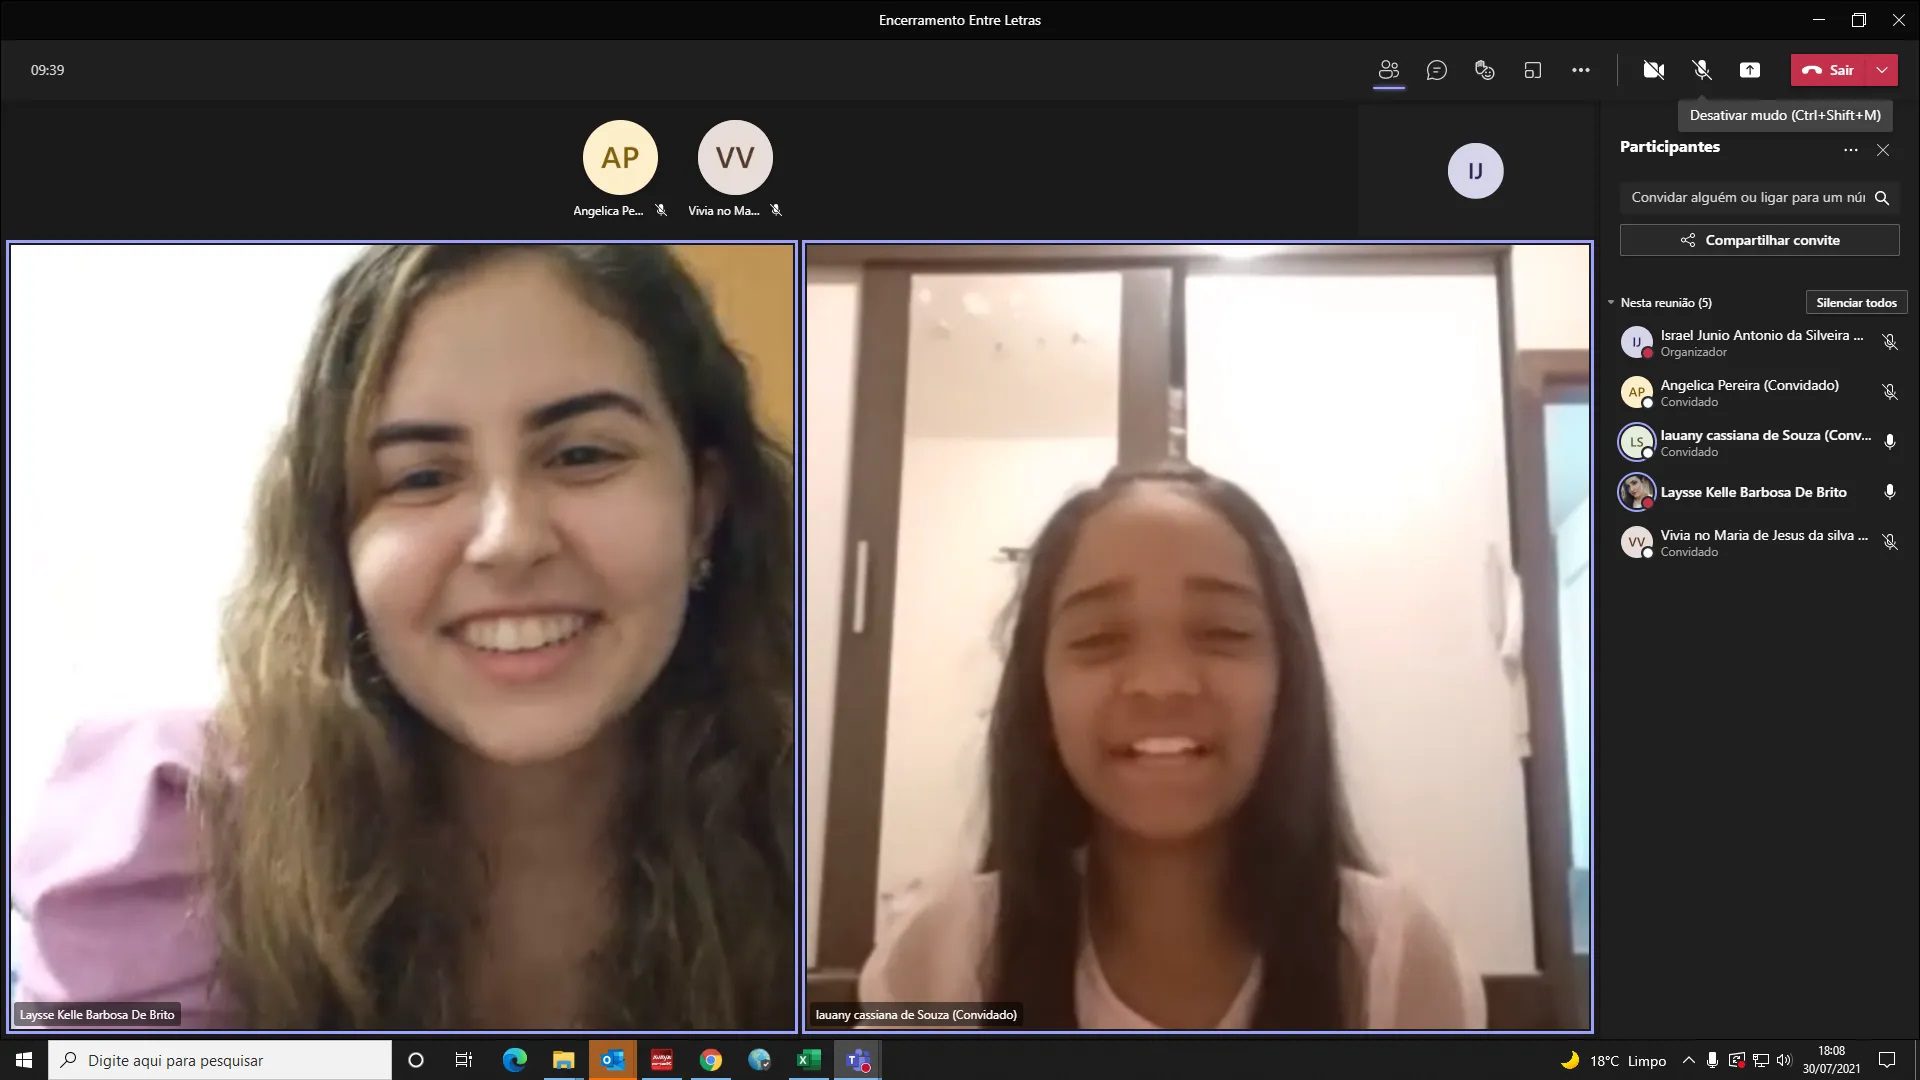Select Israel Junio Antonio da Silveira participant
This screenshot has width=1920, height=1080.
(1760, 342)
